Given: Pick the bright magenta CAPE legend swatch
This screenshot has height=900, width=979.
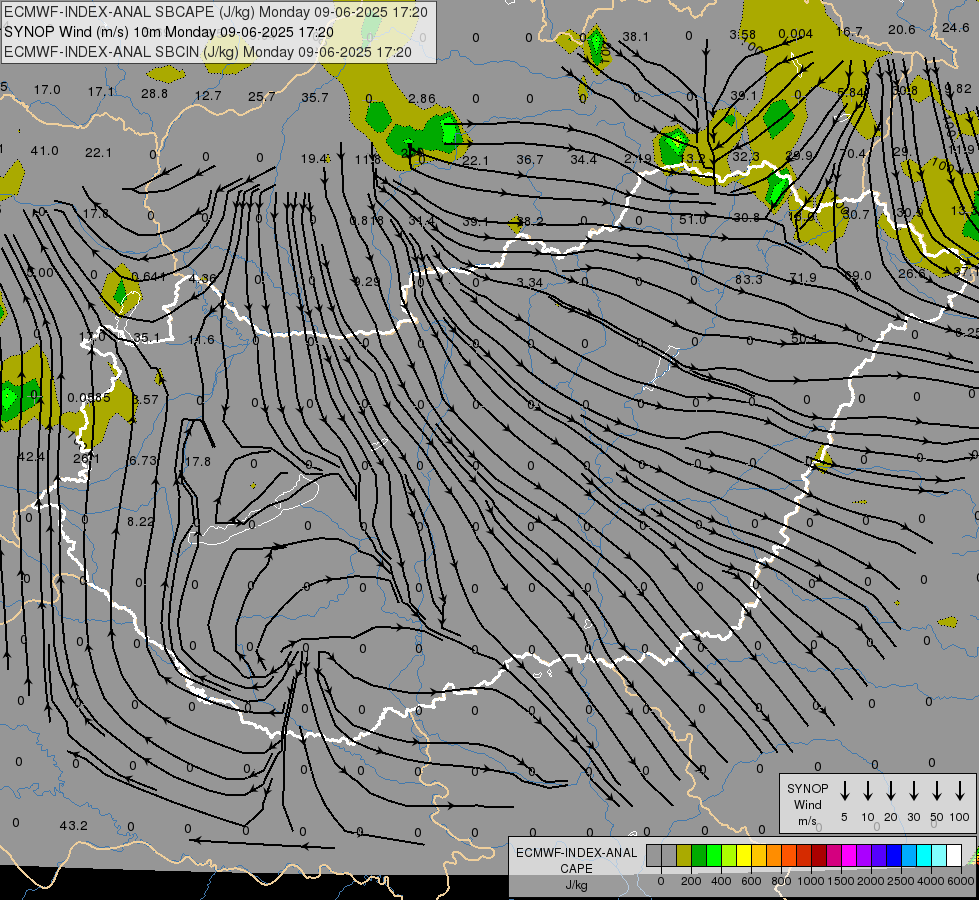Looking at the screenshot, I should (849, 855).
